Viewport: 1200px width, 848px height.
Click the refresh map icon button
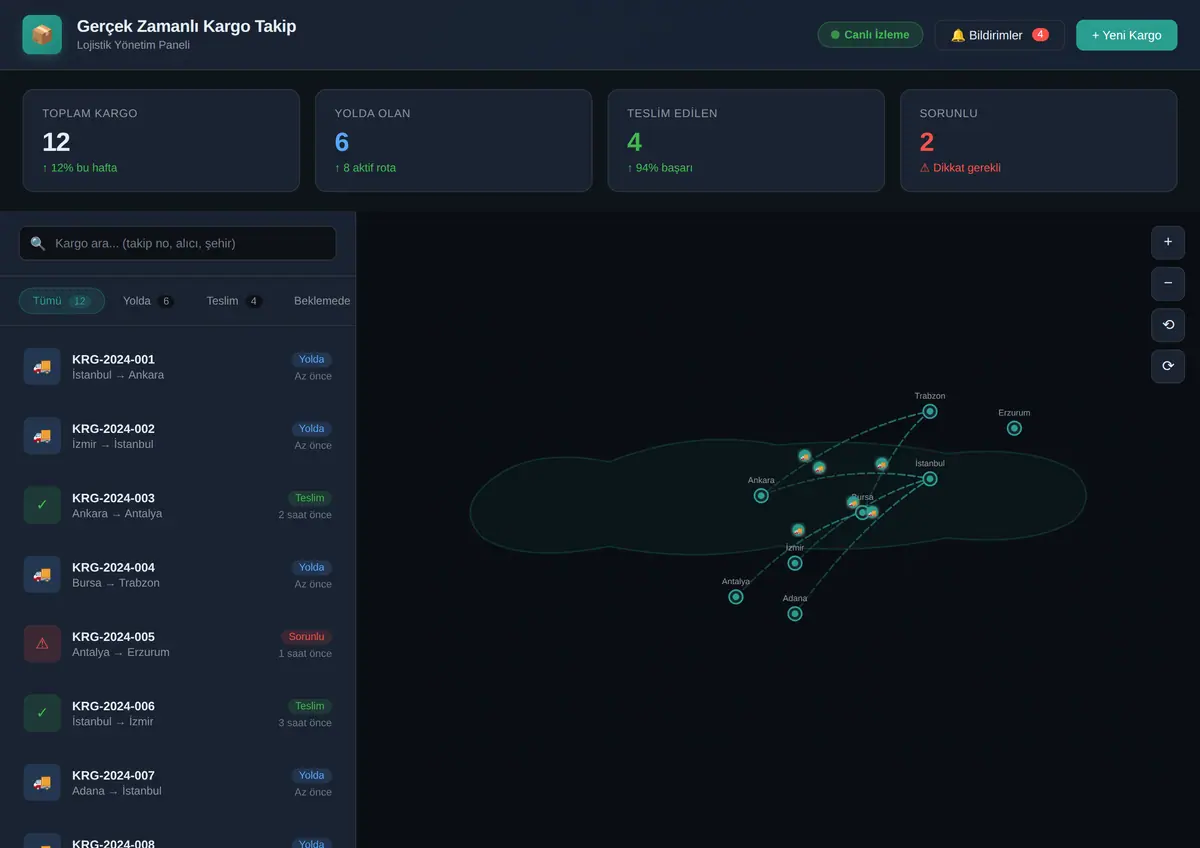pos(1168,366)
